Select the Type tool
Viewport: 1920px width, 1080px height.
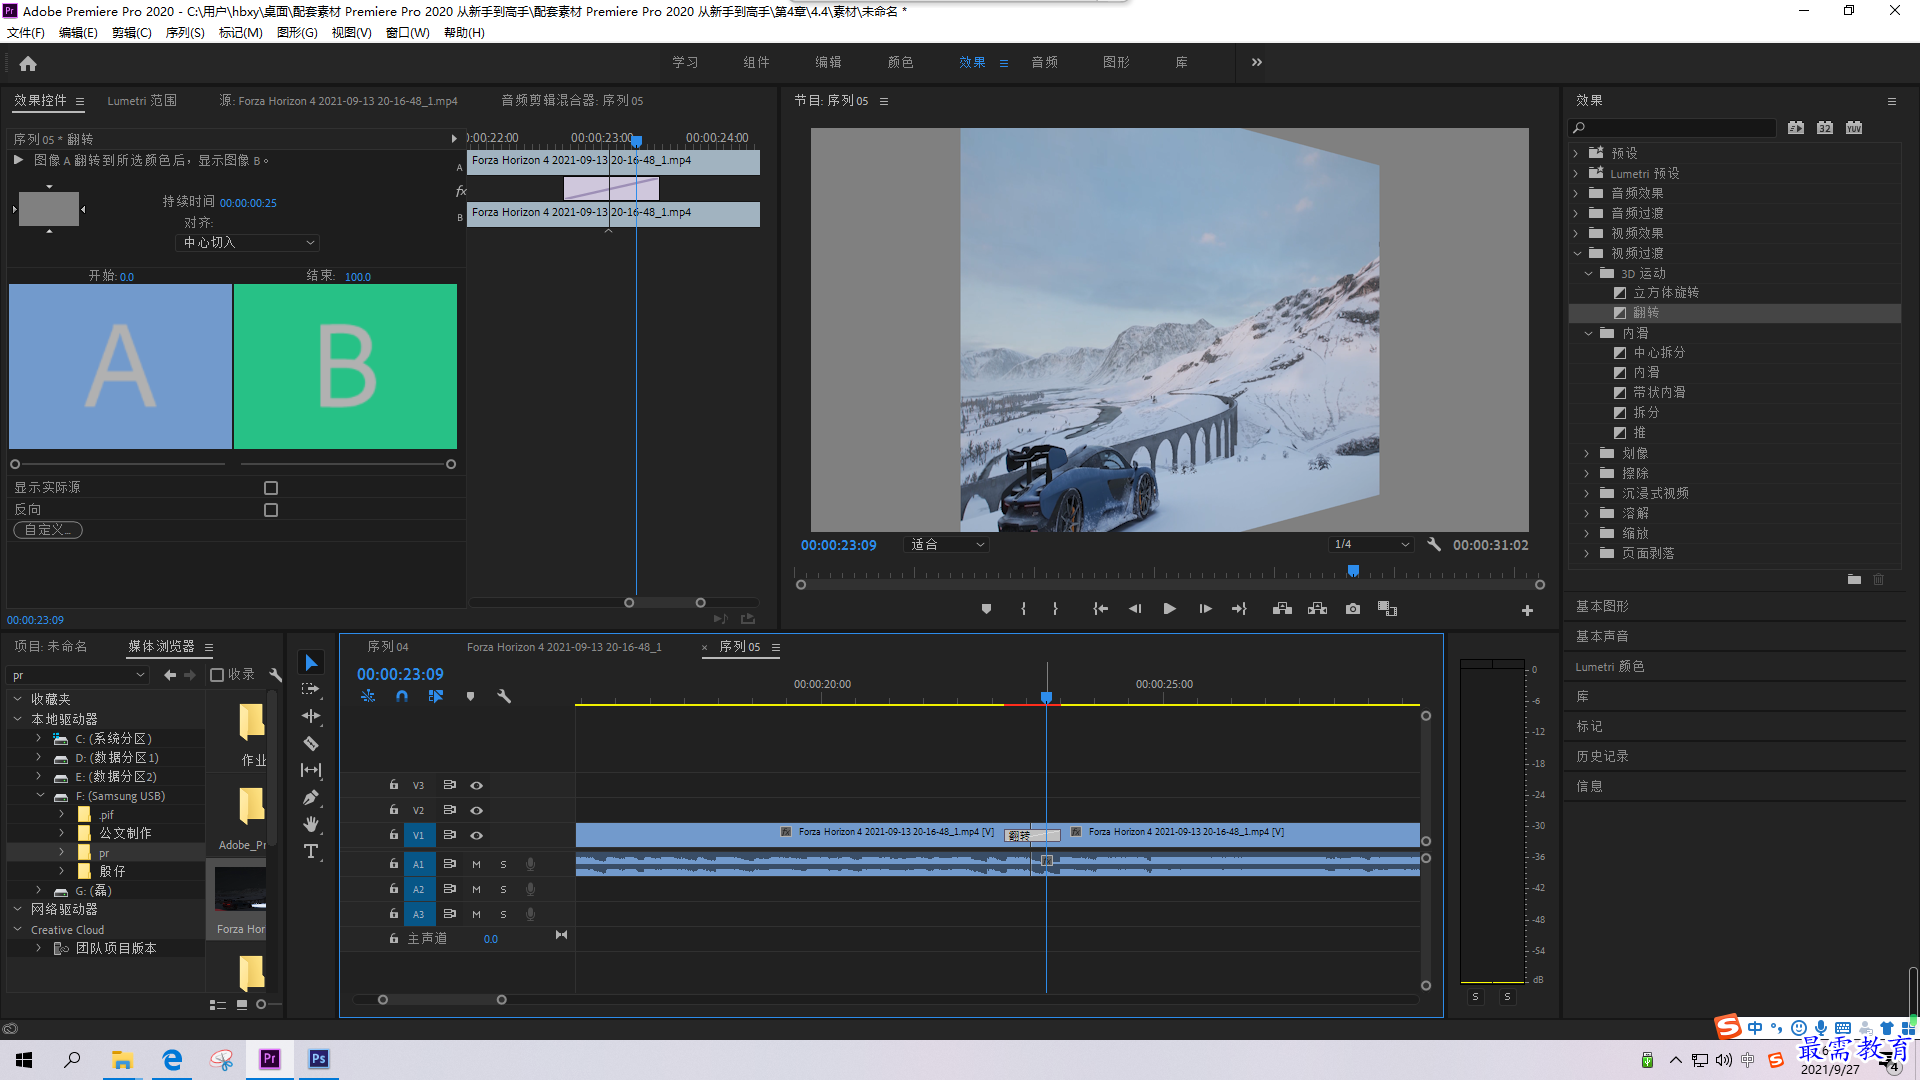[311, 851]
